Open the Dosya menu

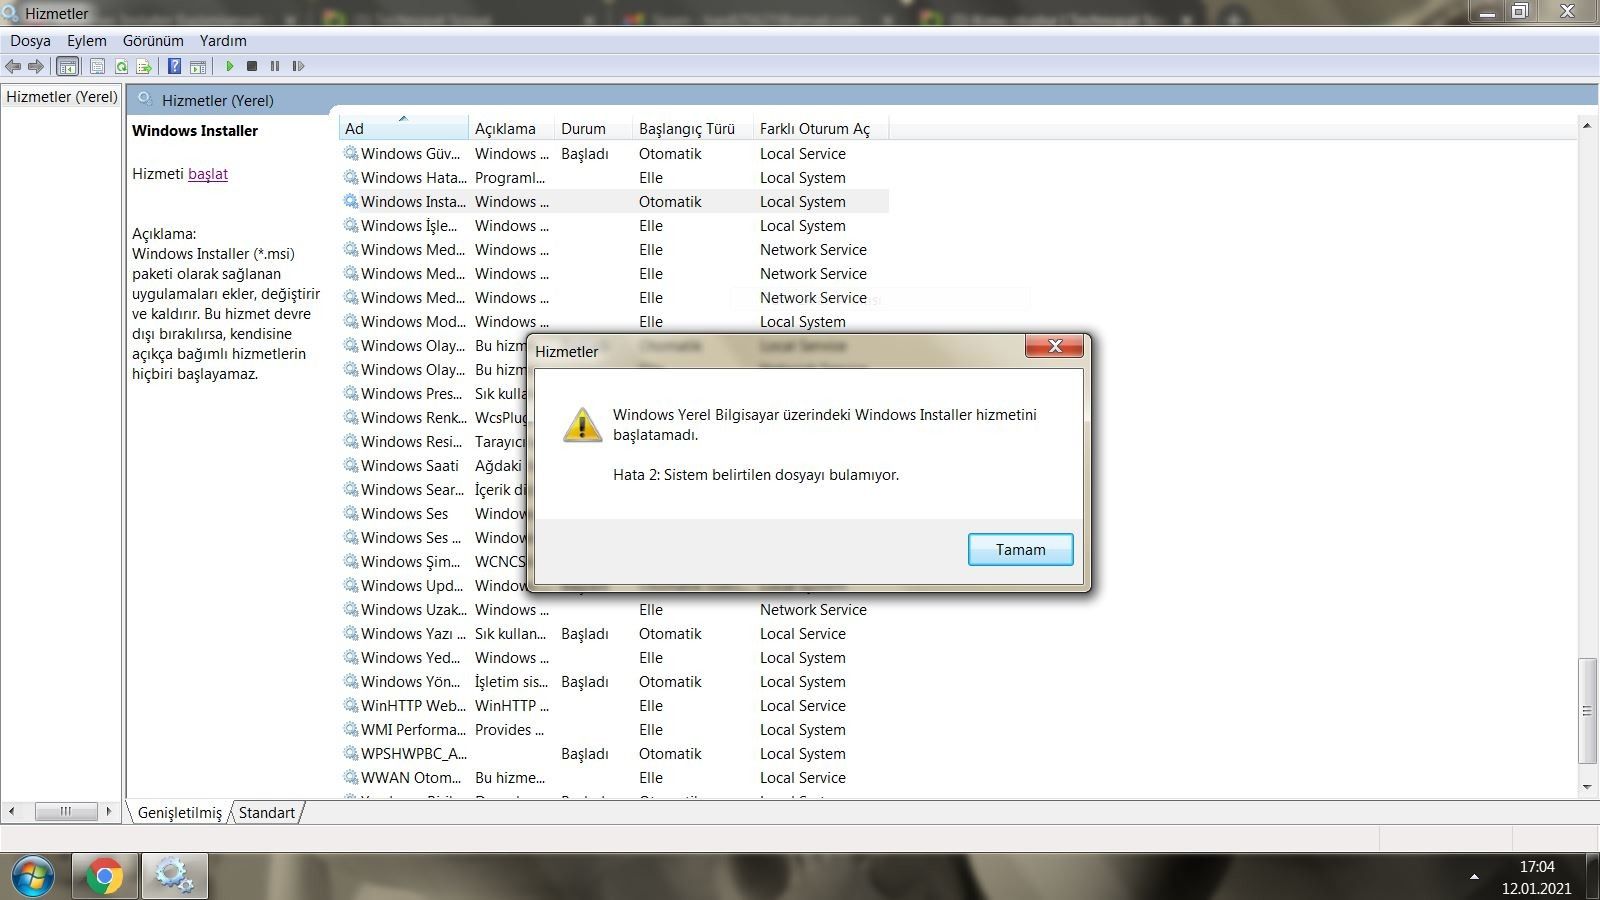pos(30,41)
